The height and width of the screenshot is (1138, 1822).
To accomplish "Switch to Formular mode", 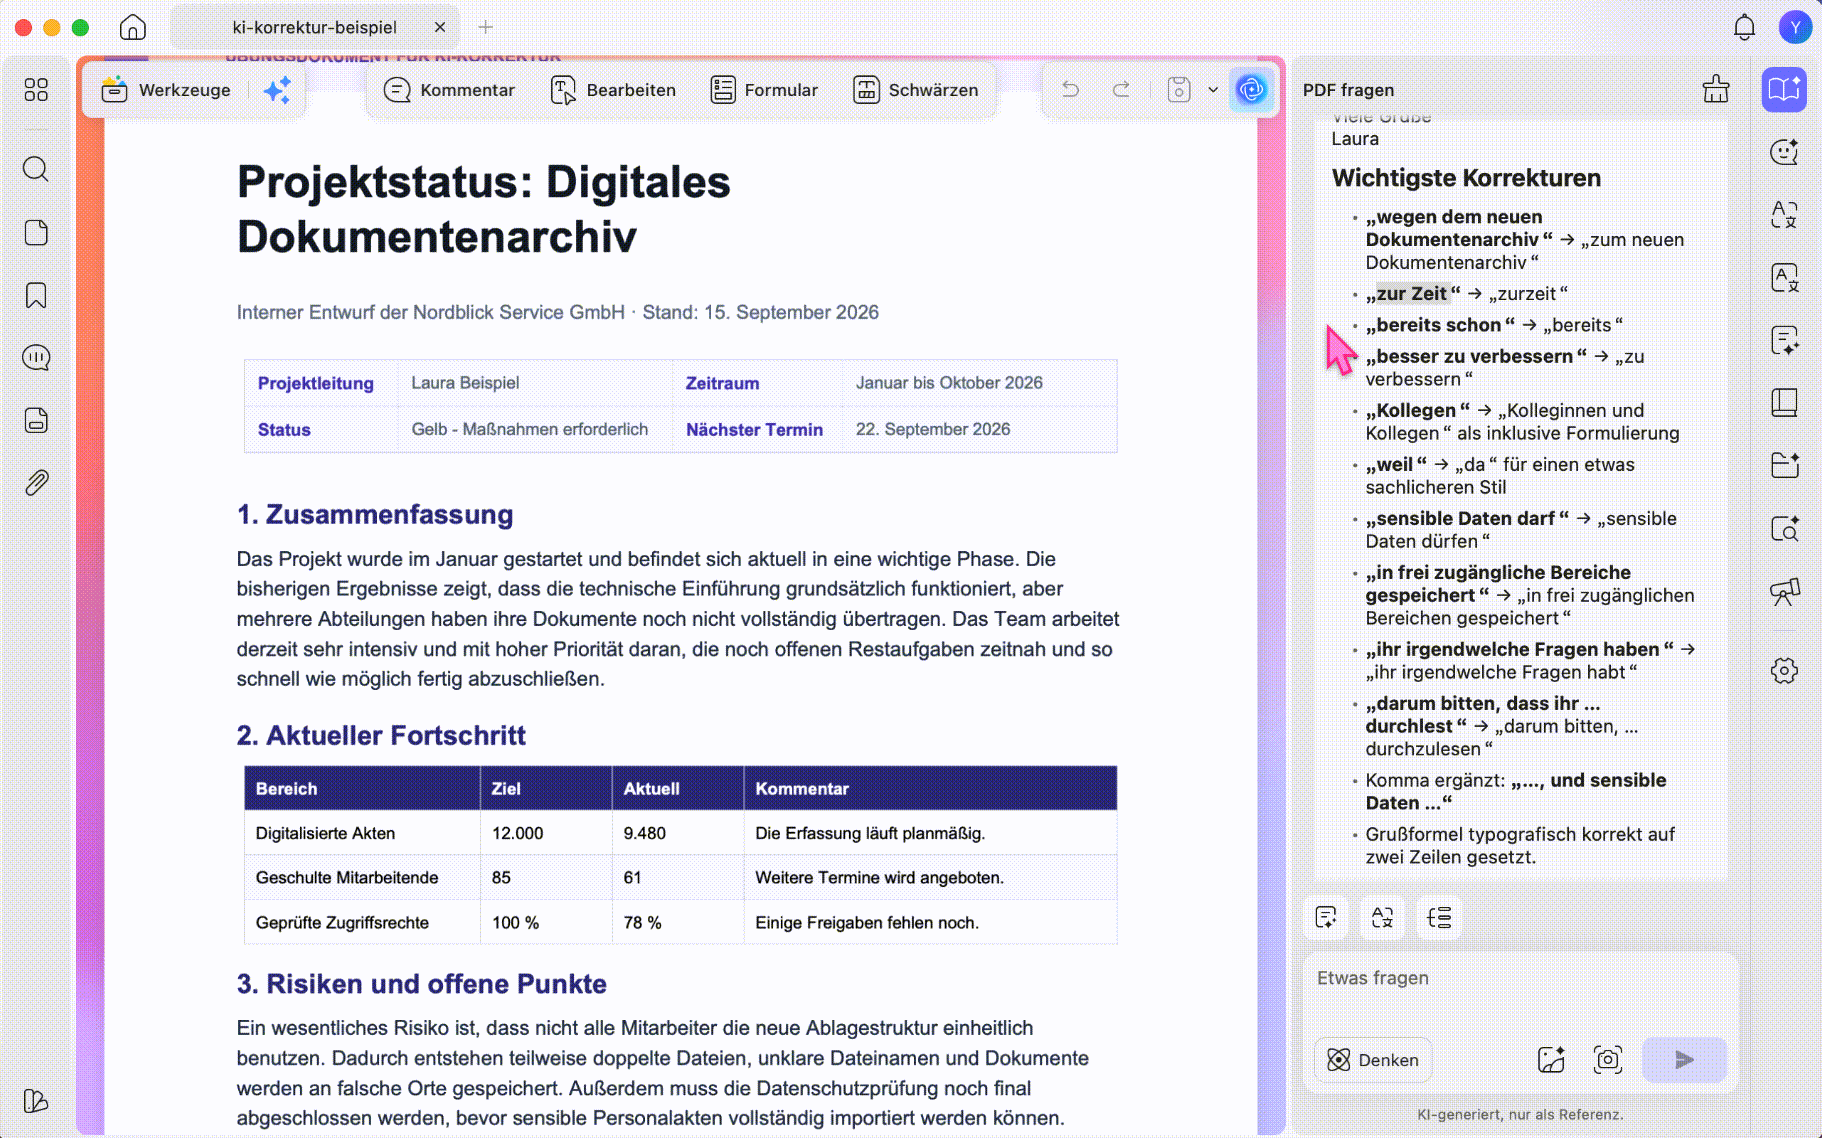I will point(764,90).
